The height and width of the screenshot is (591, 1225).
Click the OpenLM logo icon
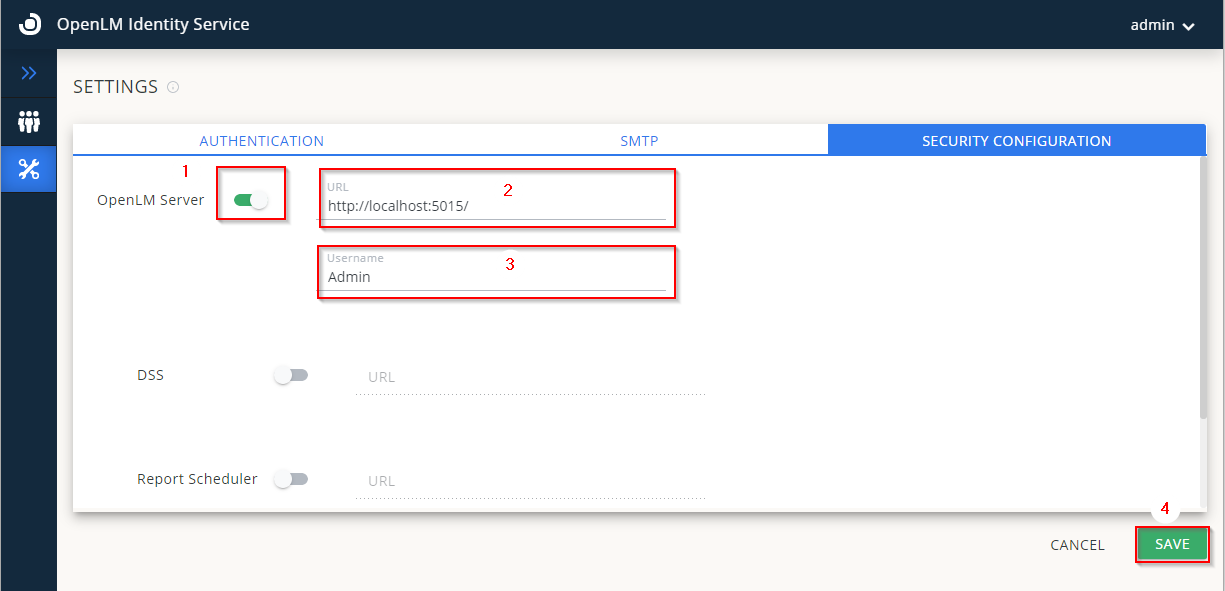pos(30,24)
